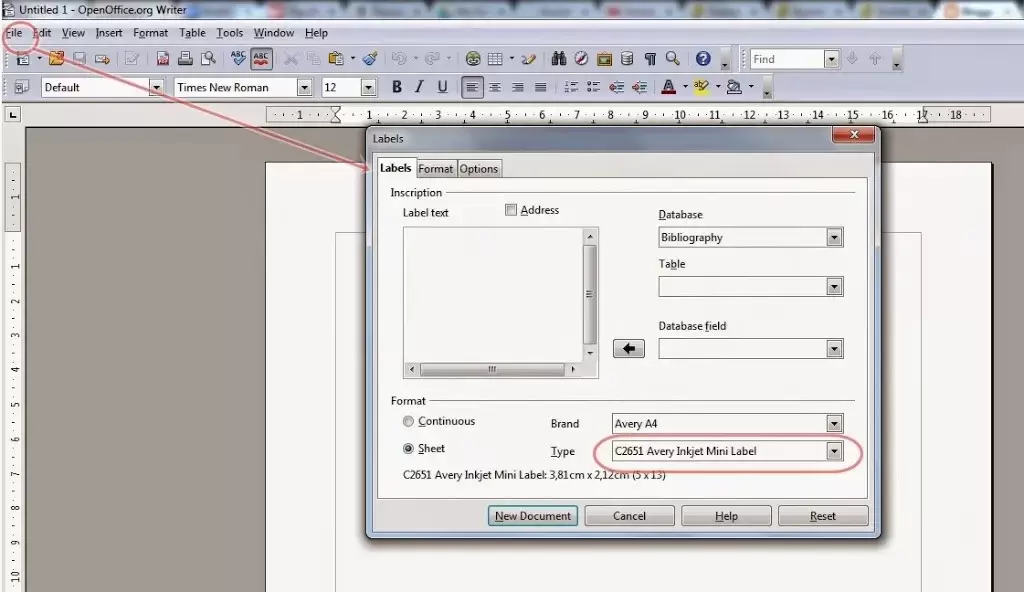This screenshot has height=592, width=1024.
Task: Apply Underline formatting
Action: pyautogui.click(x=442, y=87)
